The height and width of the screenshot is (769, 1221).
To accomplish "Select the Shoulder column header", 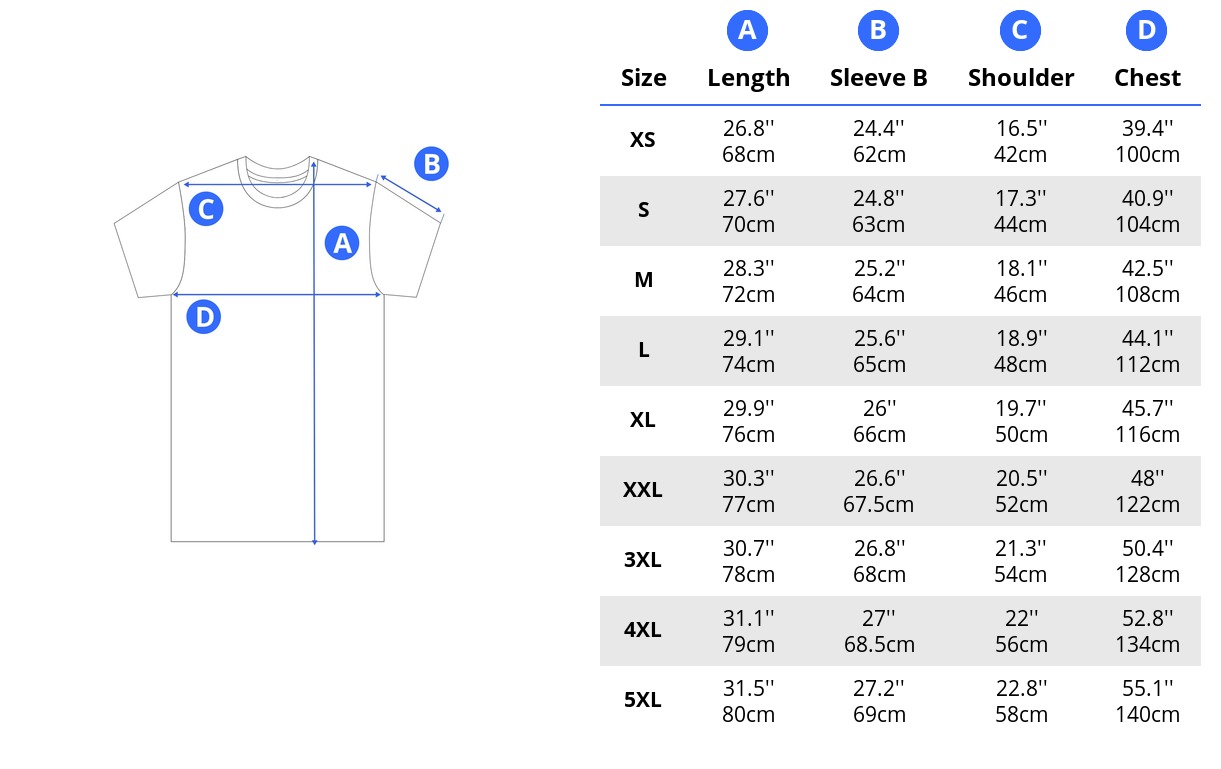I will click(1020, 78).
